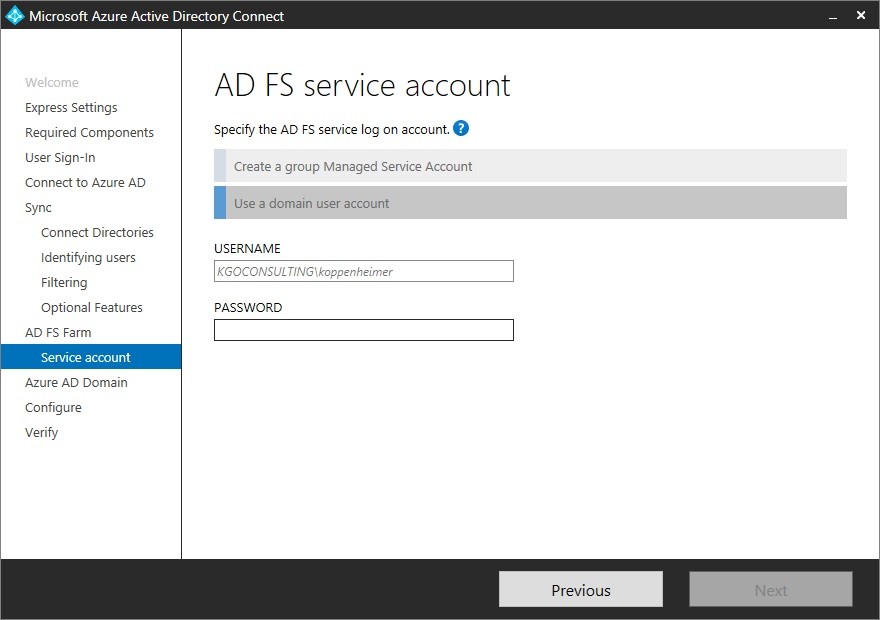This screenshot has width=880, height=620.
Task: Go to the Verify step
Action: click(x=42, y=433)
